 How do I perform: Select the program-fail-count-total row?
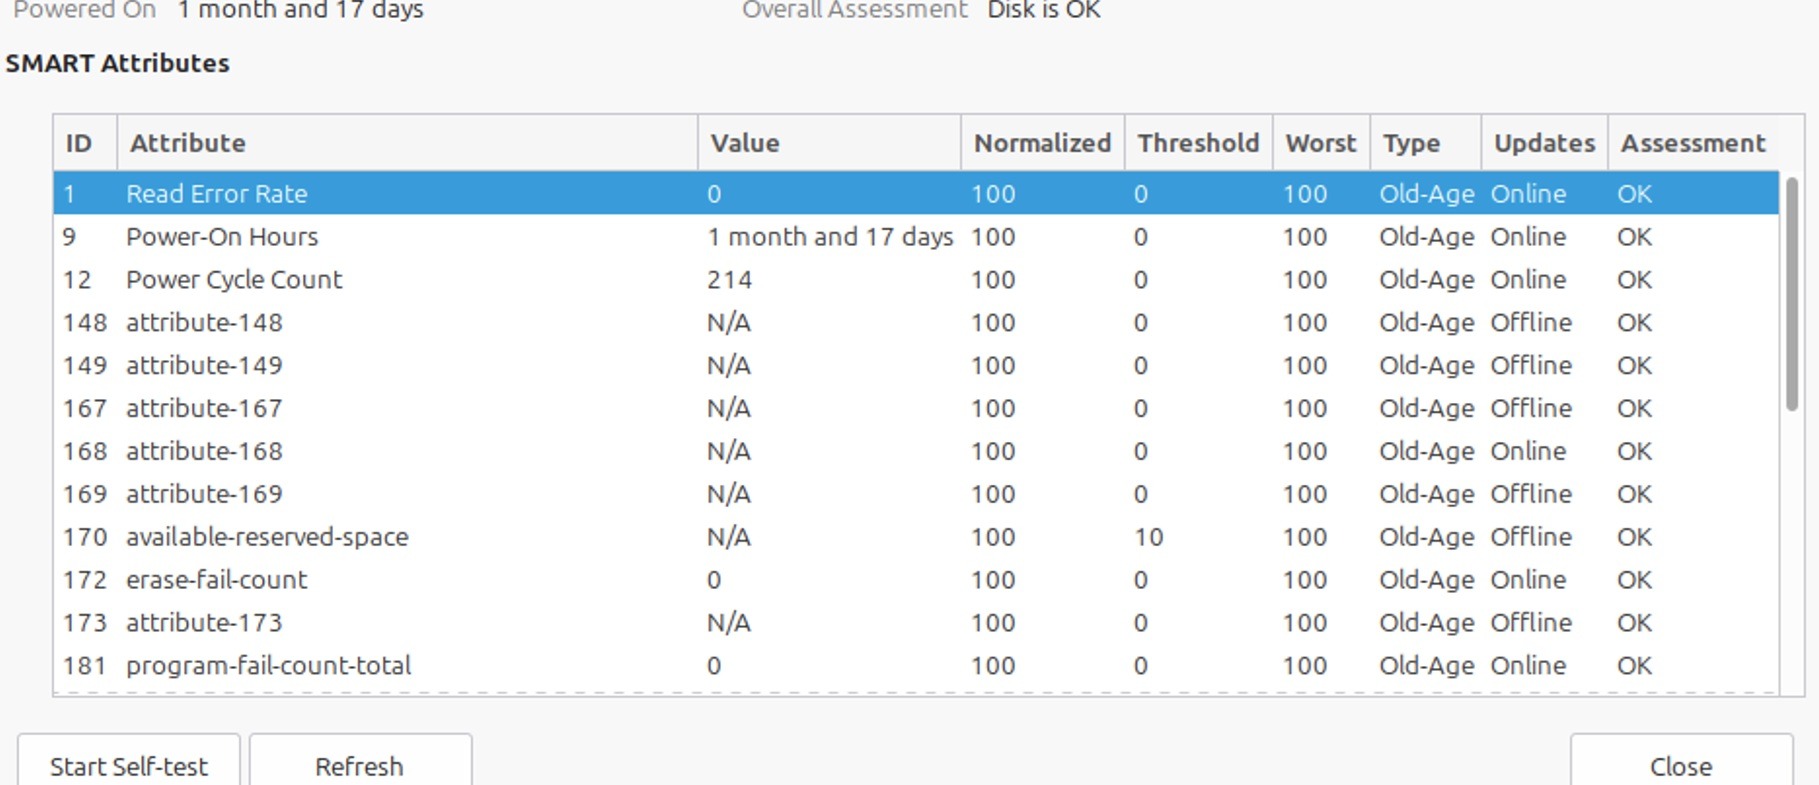(268, 666)
